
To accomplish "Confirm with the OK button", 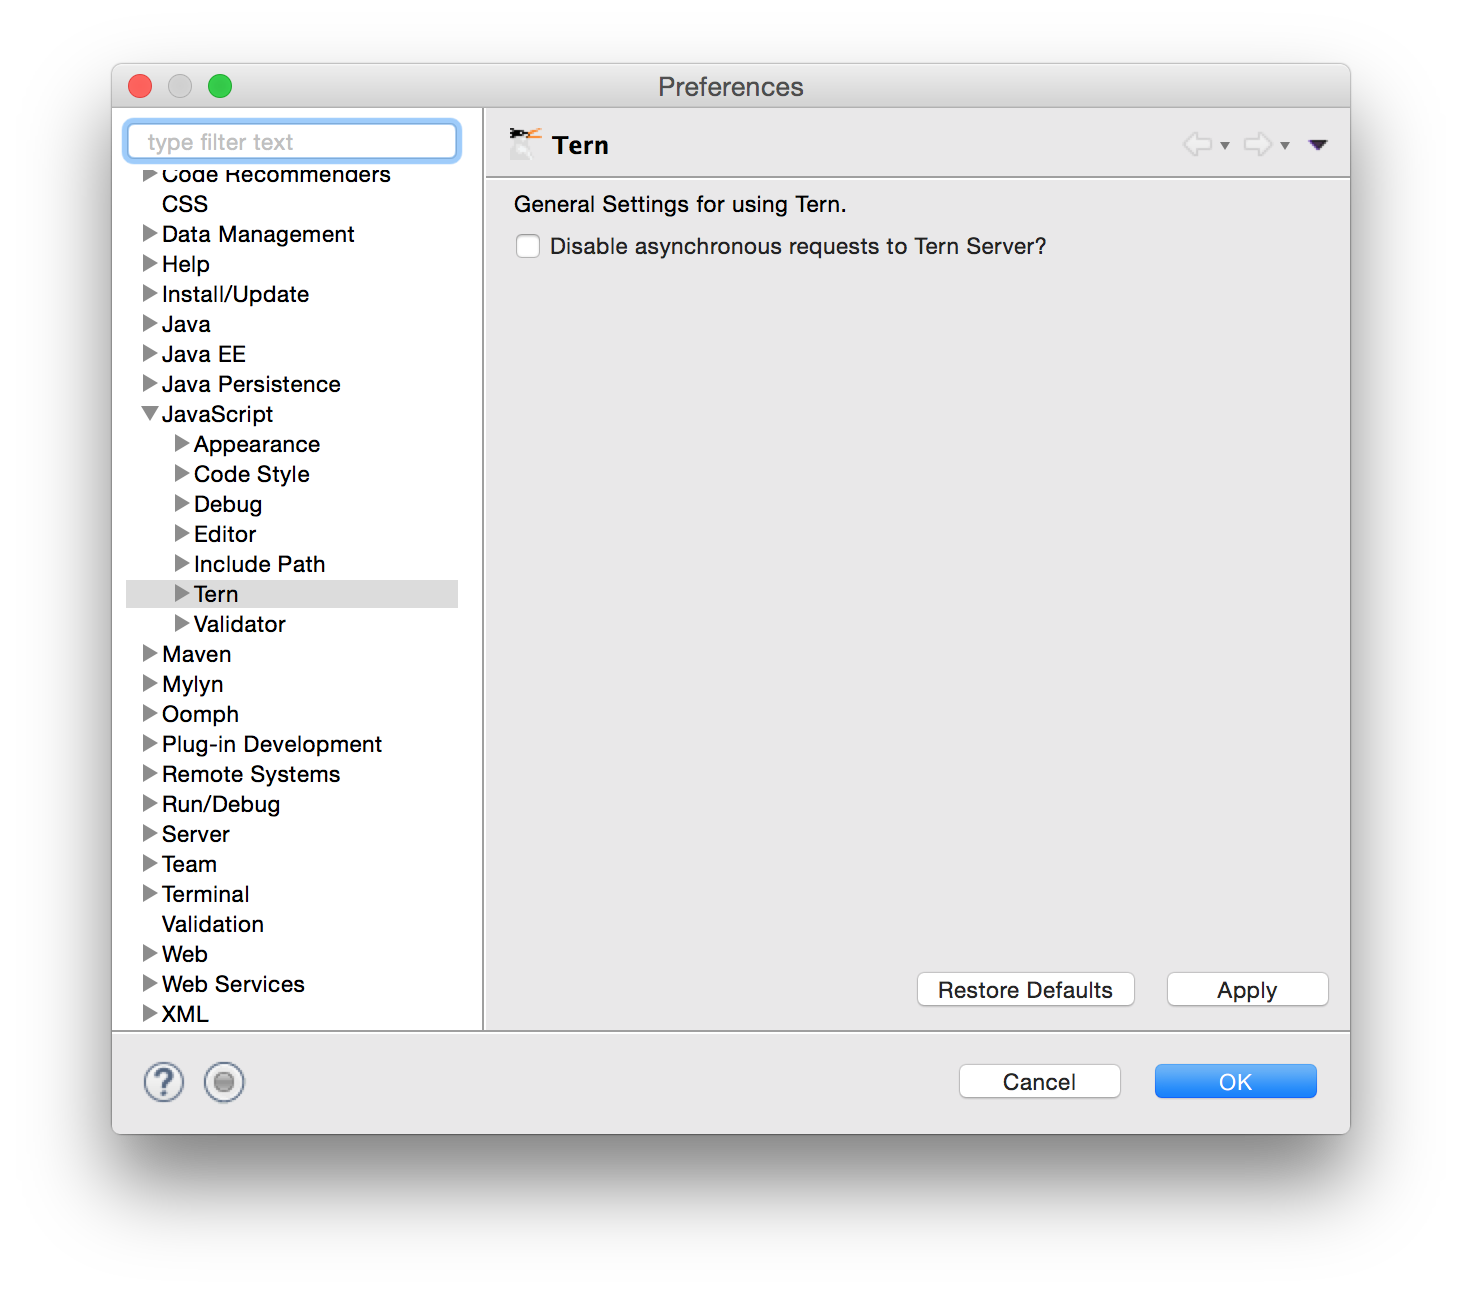I will [x=1235, y=1082].
